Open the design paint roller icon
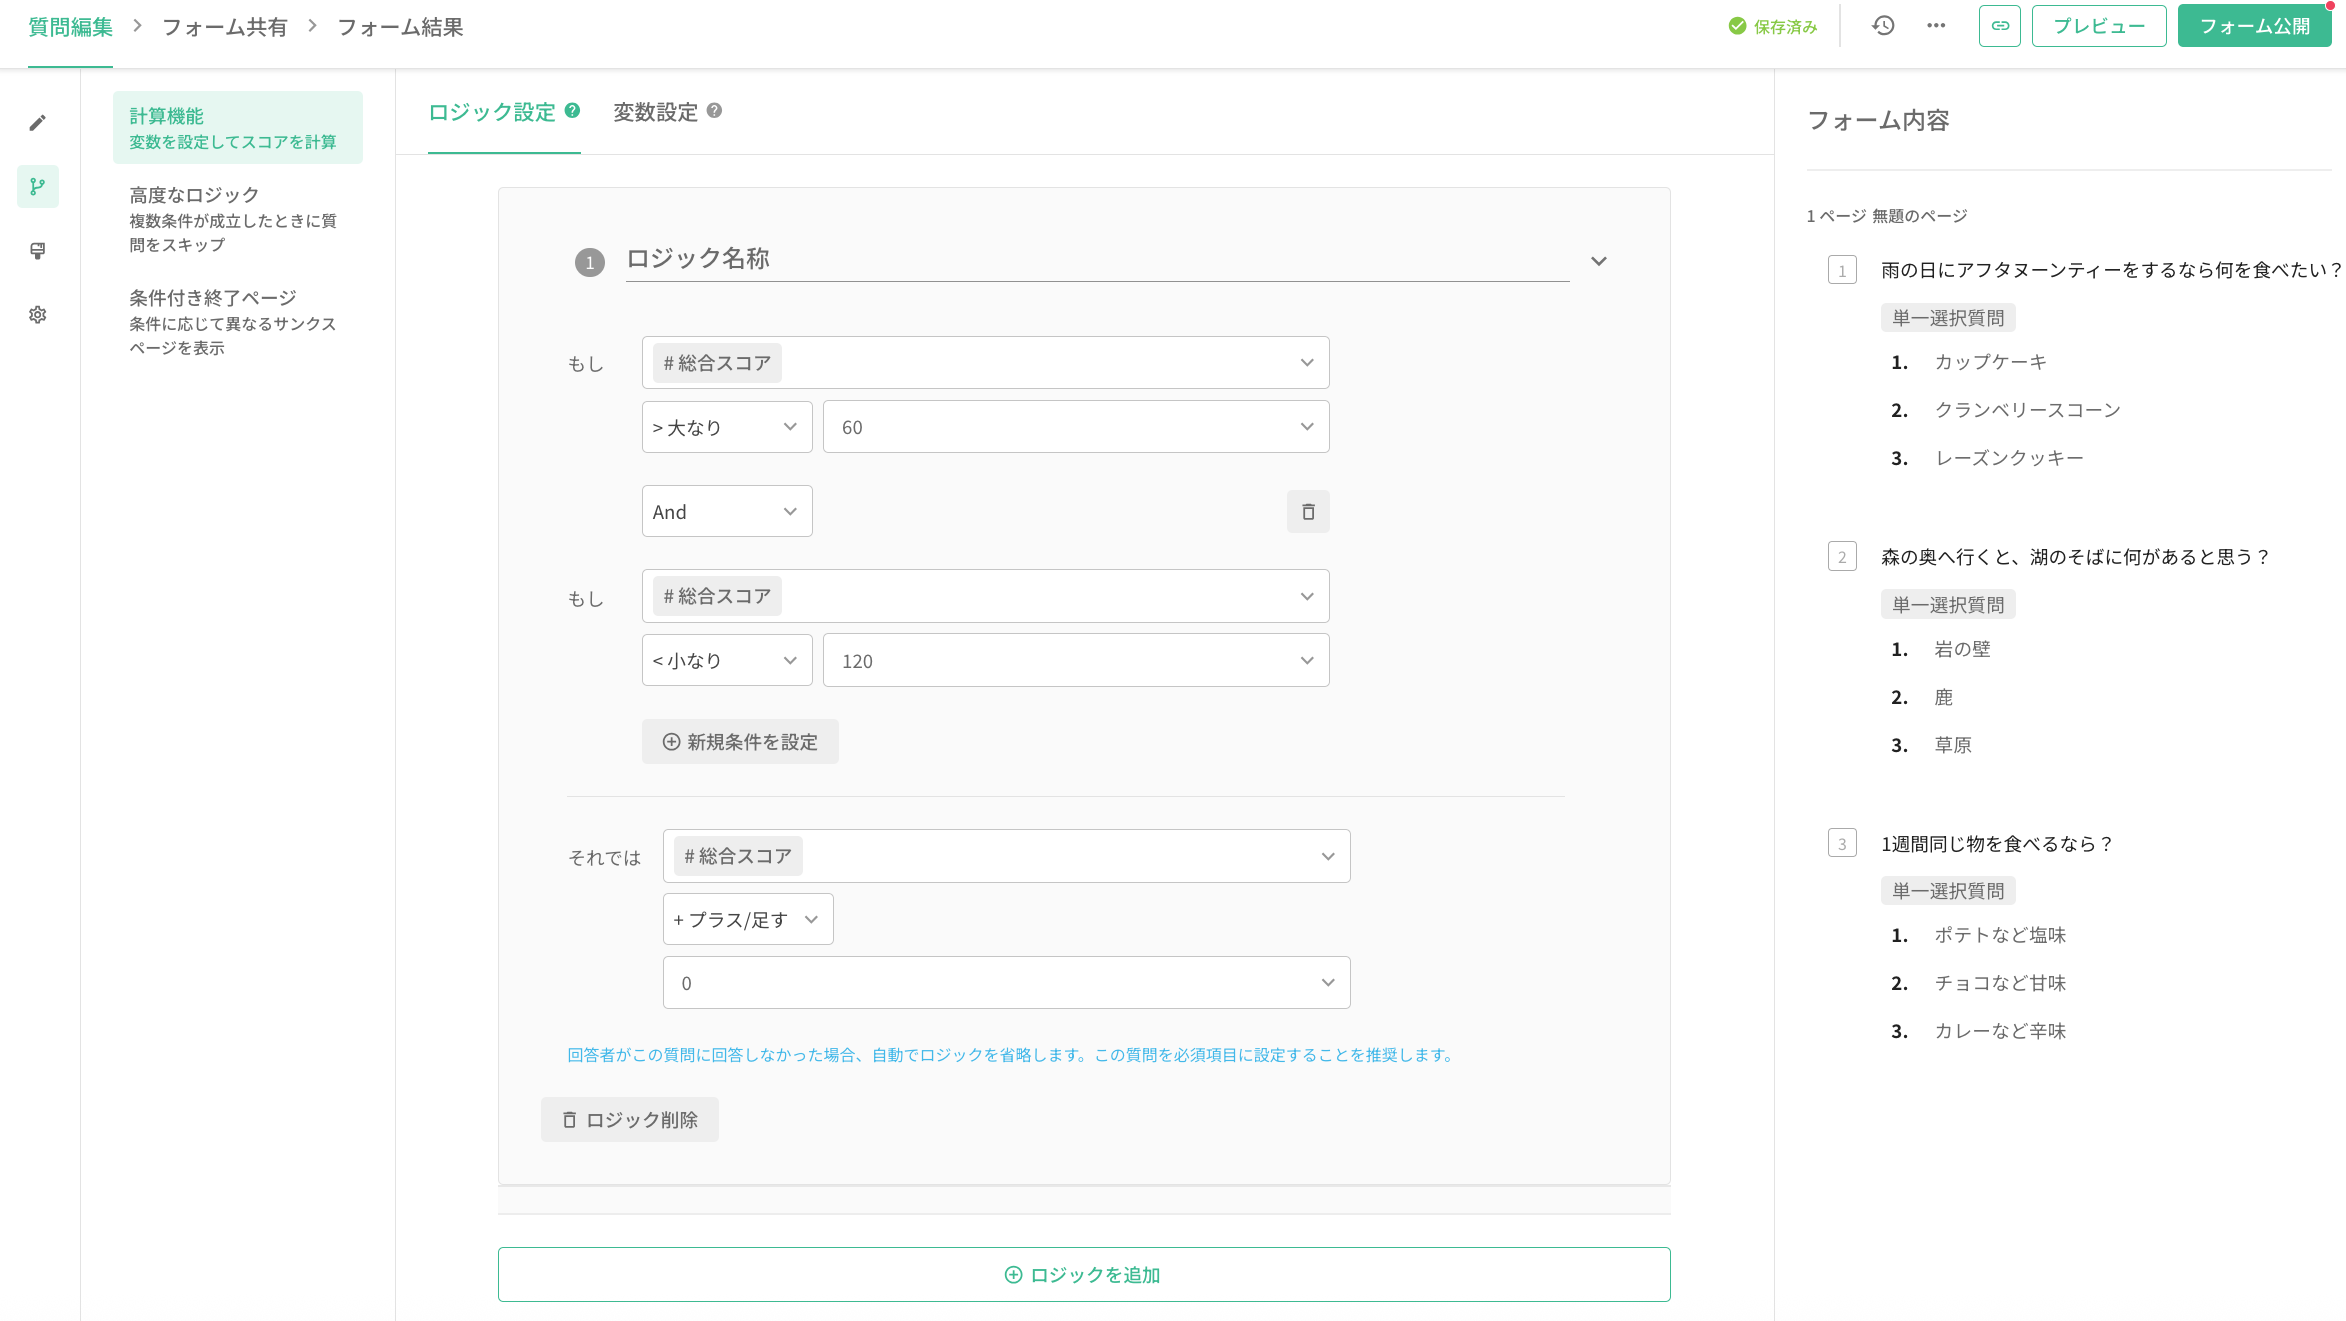2346x1321 pixels. point(38,251)
